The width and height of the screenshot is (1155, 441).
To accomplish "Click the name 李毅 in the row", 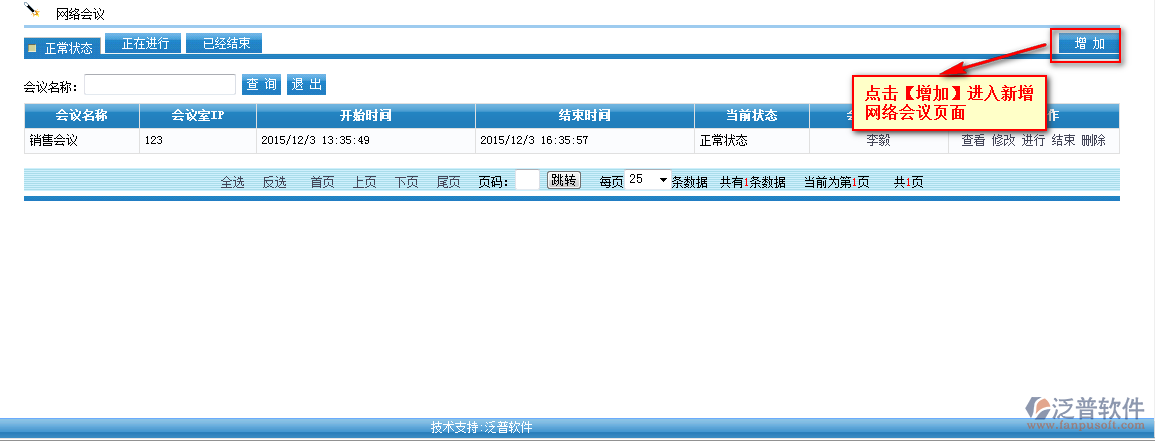I will [879, 141].
